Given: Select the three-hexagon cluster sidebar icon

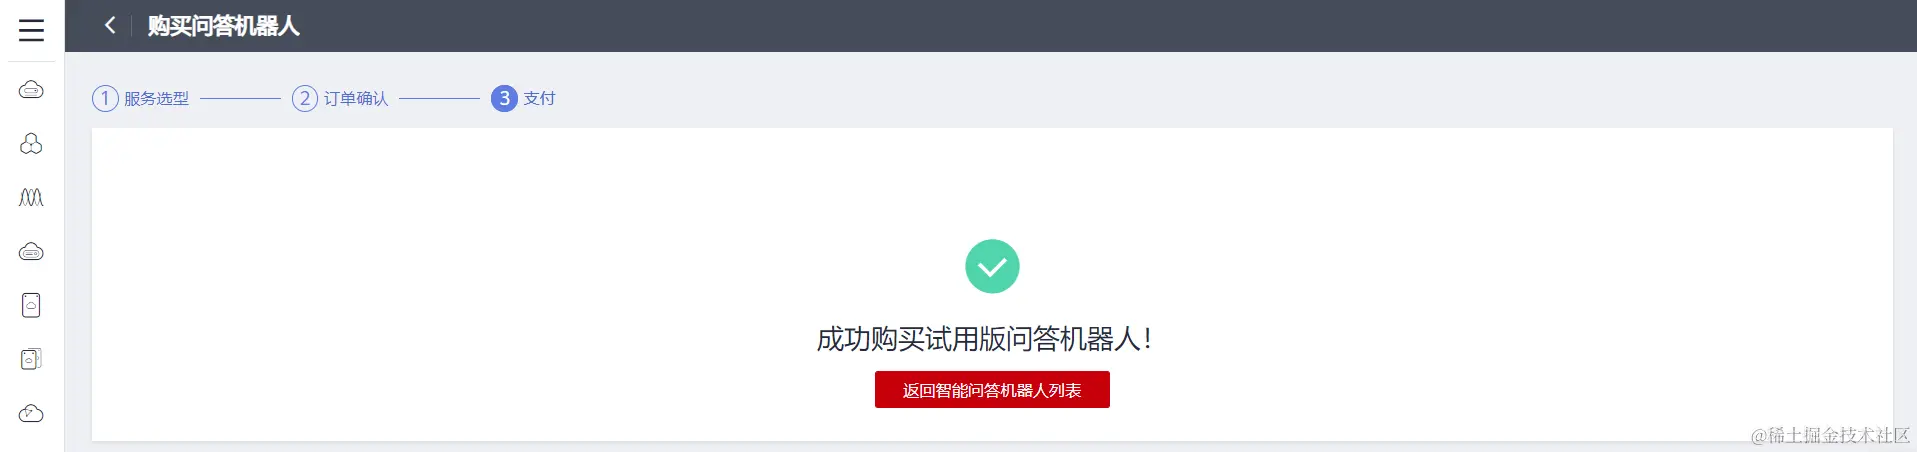Looking at the screenshot, I should click(x=31, y=144).
